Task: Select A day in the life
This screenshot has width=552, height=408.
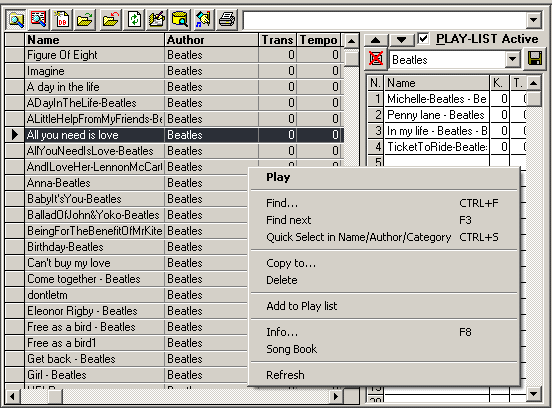Action: 94,87
